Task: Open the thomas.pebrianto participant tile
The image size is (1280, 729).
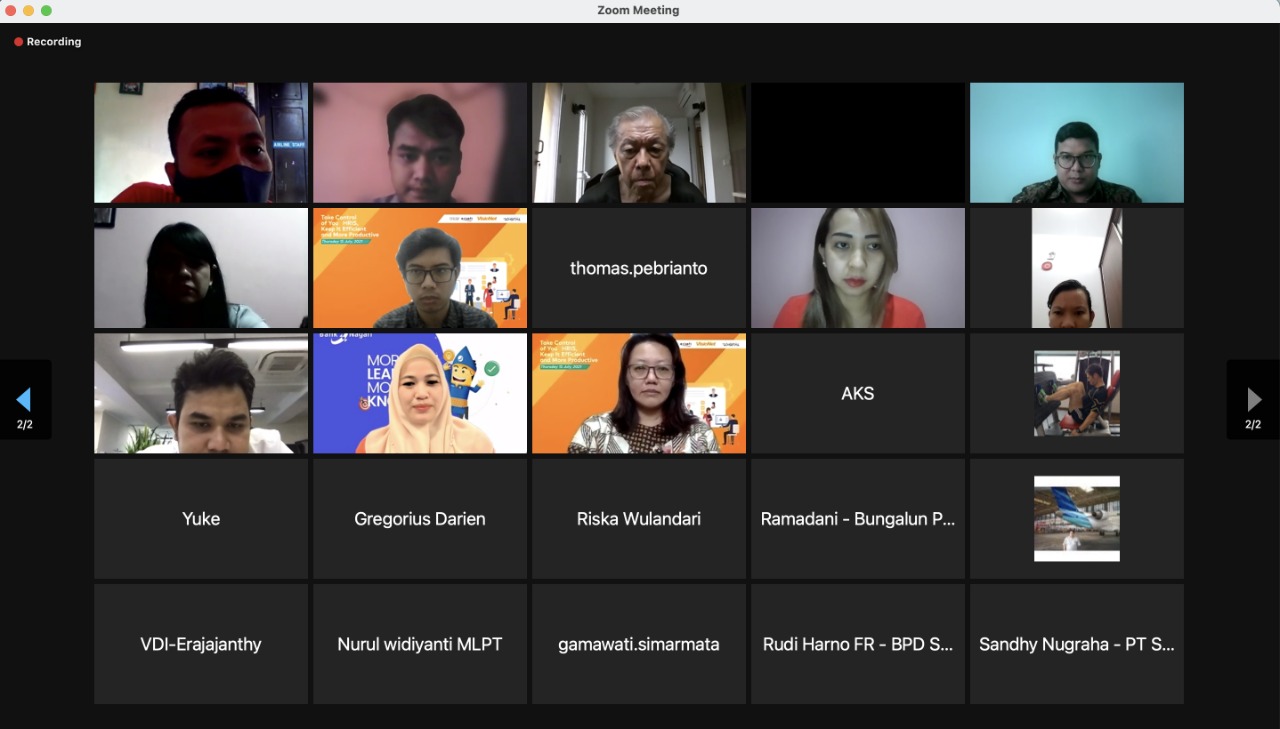Action: point(638,267)
